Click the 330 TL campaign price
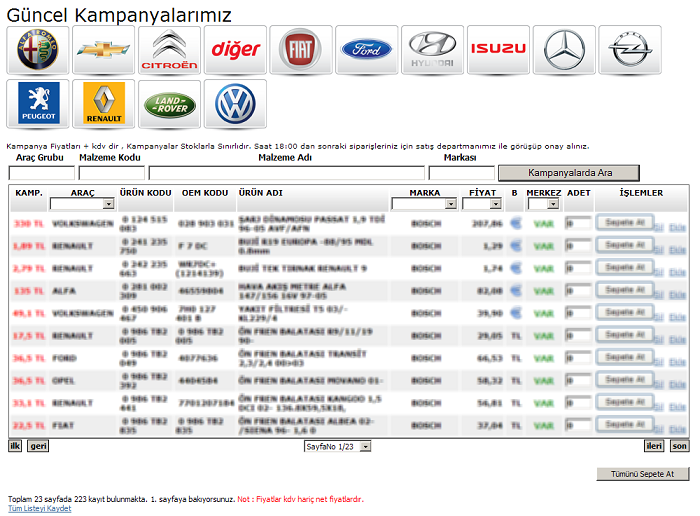 pyautogui.click(x=29, y=224)
